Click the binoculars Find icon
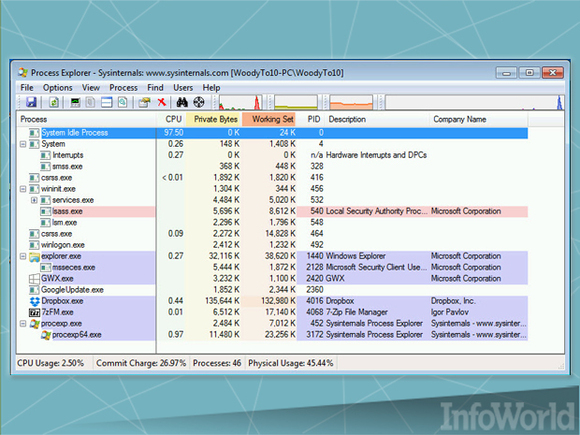This screenshot has height=435, width=580. (x=182, y=102)
